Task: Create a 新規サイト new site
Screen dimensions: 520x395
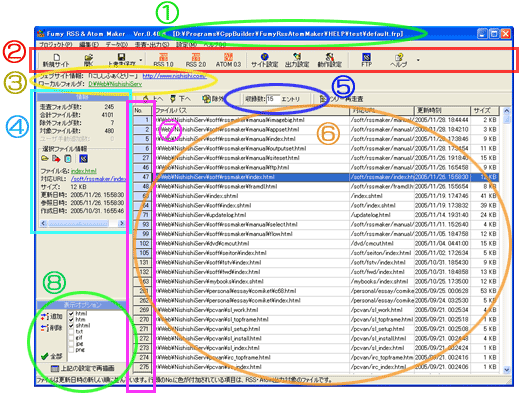Action: pyautogui.click(x=56, y=60)
